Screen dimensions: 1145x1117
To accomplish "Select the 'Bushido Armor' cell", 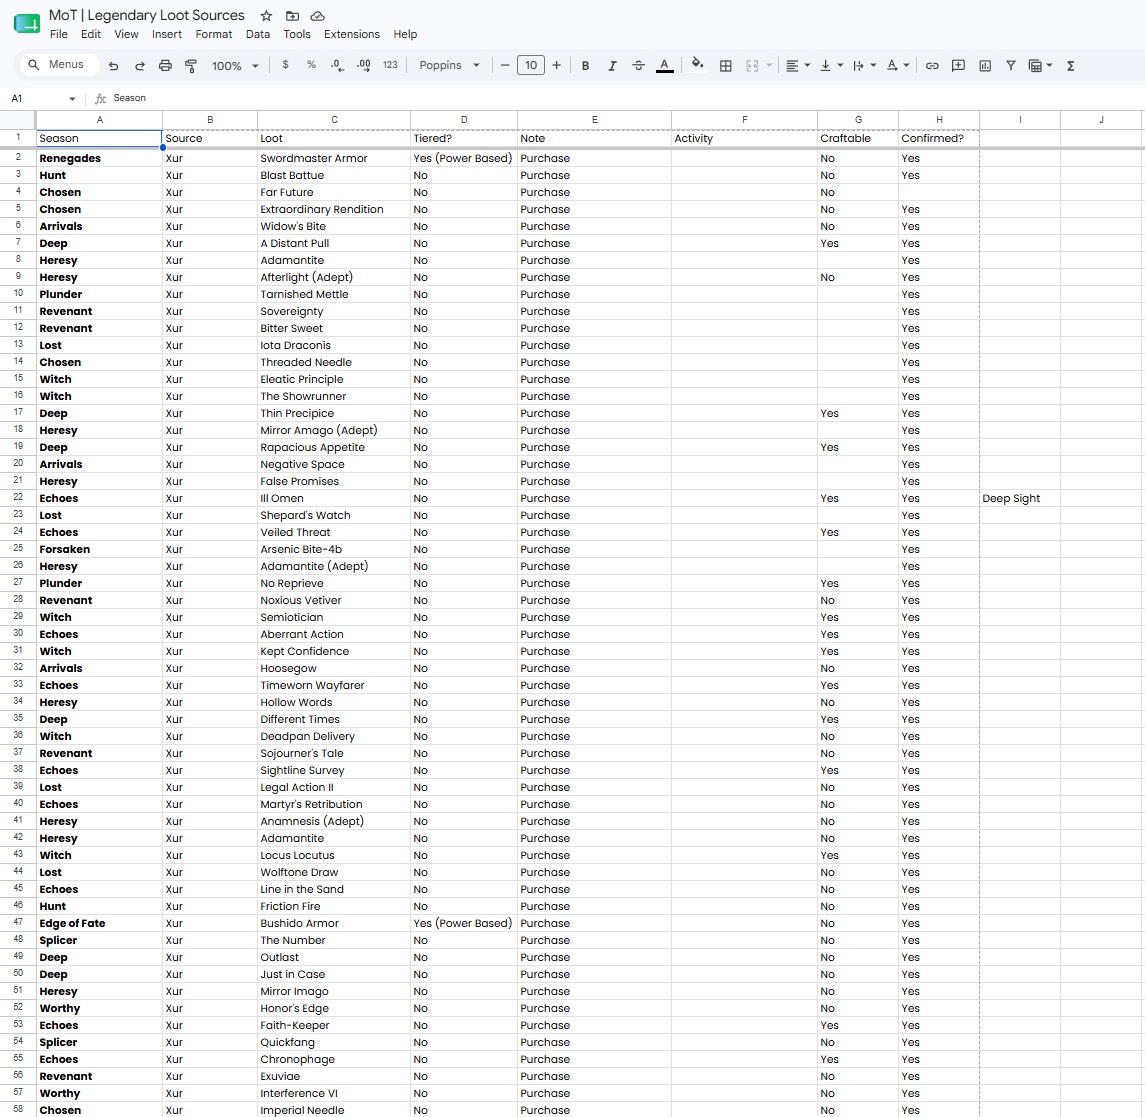I will (334, 923).
